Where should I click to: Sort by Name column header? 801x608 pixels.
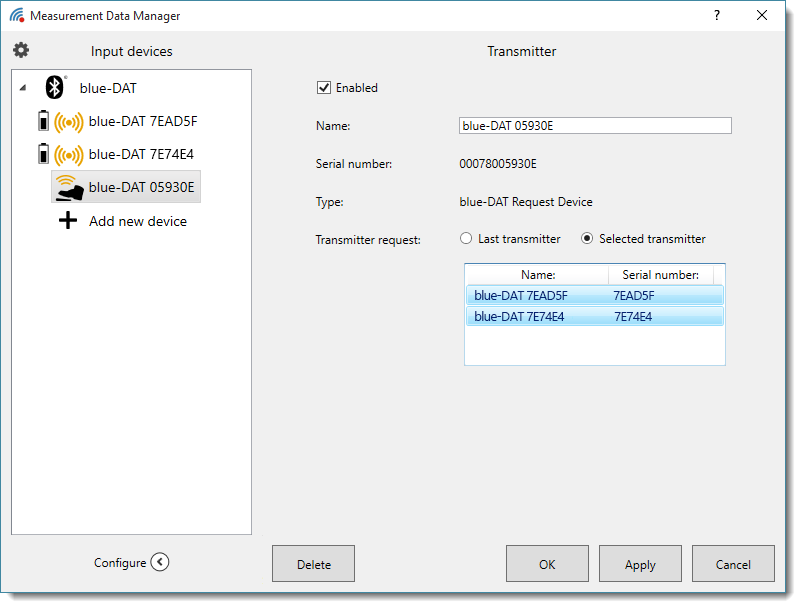pos(537,275)
